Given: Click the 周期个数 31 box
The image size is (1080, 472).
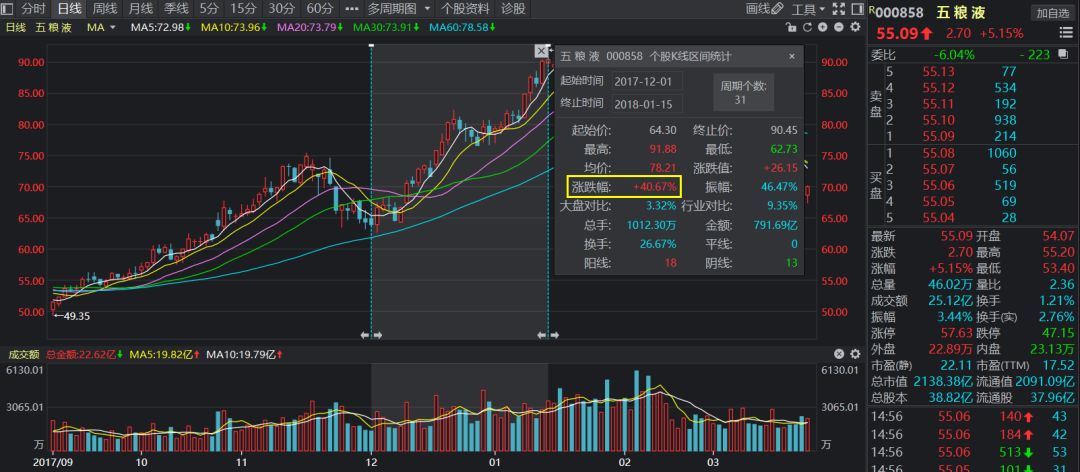Looking at the screenshot, I should (x=743, y=92).
